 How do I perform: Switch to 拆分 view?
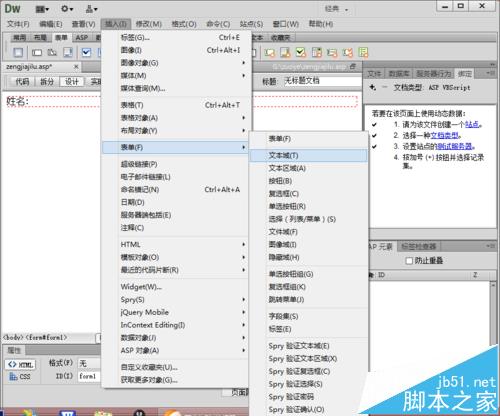point(47,82)
